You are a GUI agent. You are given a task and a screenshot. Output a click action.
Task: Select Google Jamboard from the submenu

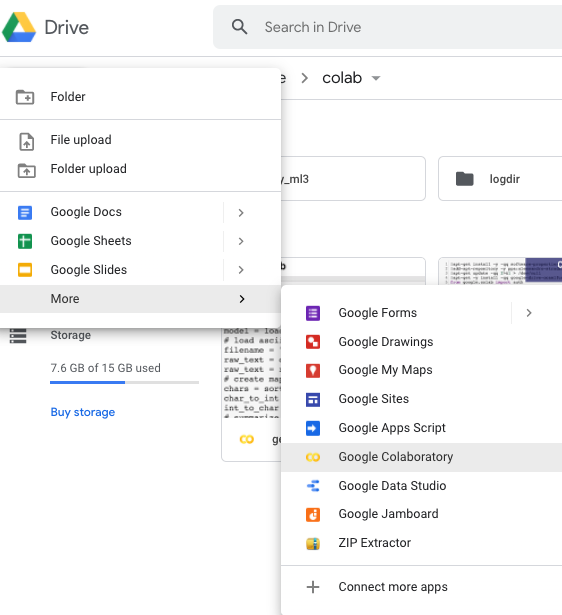click(x=422, y=514)
